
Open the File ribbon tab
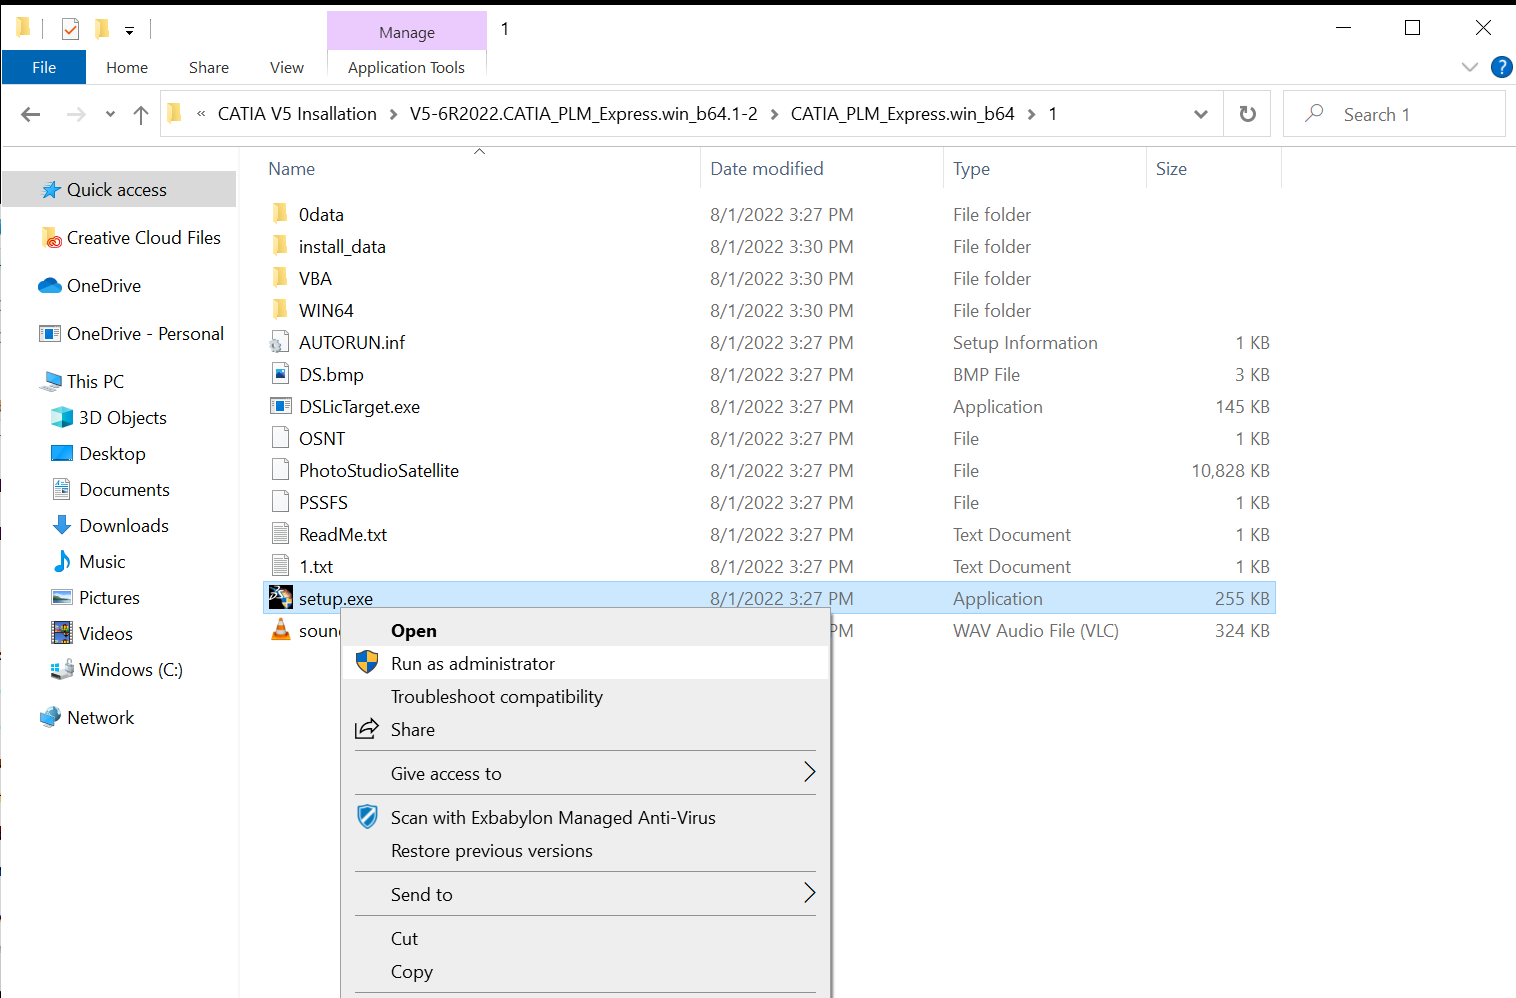click(44, 67)
